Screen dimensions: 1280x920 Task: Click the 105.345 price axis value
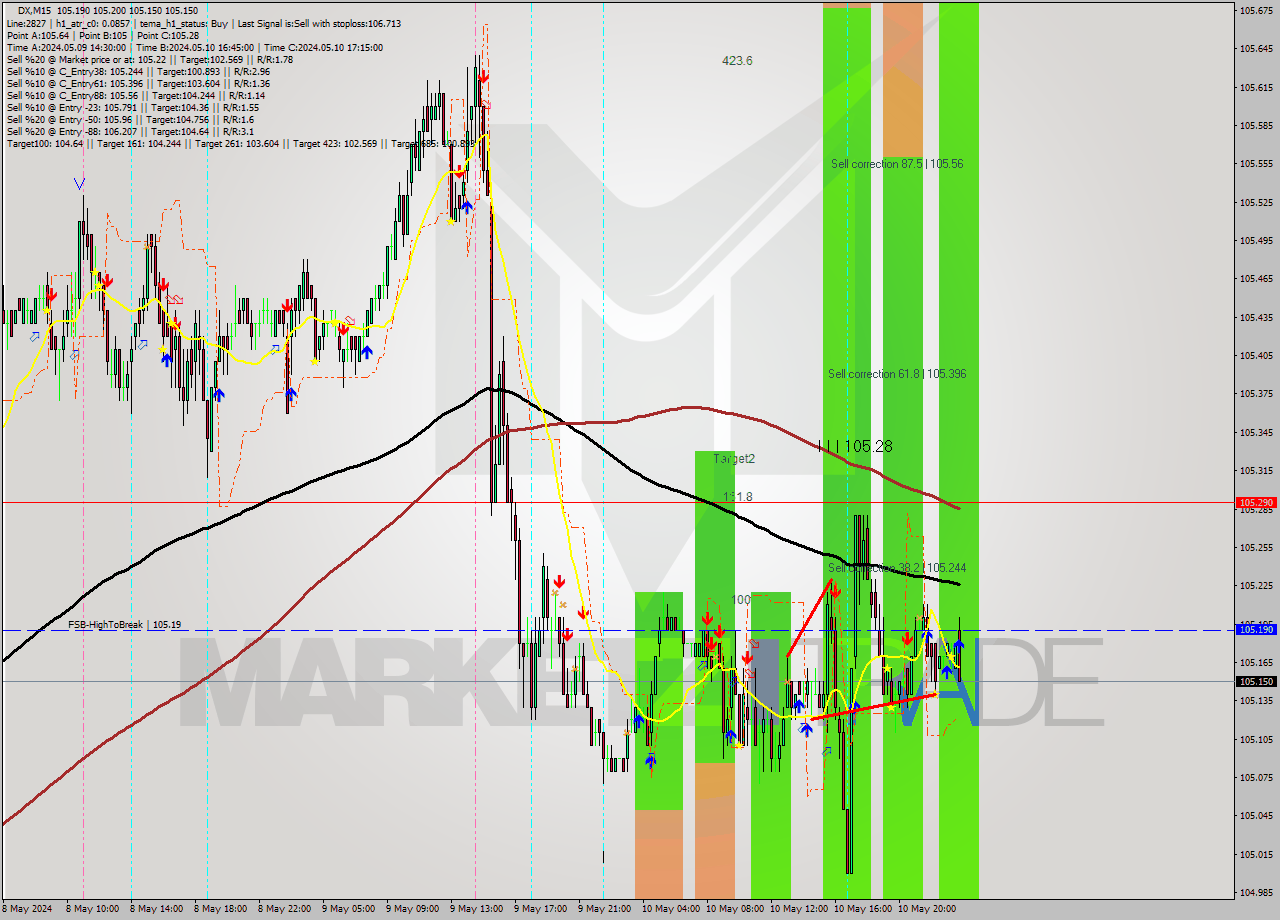click(x=1256, y=433)
